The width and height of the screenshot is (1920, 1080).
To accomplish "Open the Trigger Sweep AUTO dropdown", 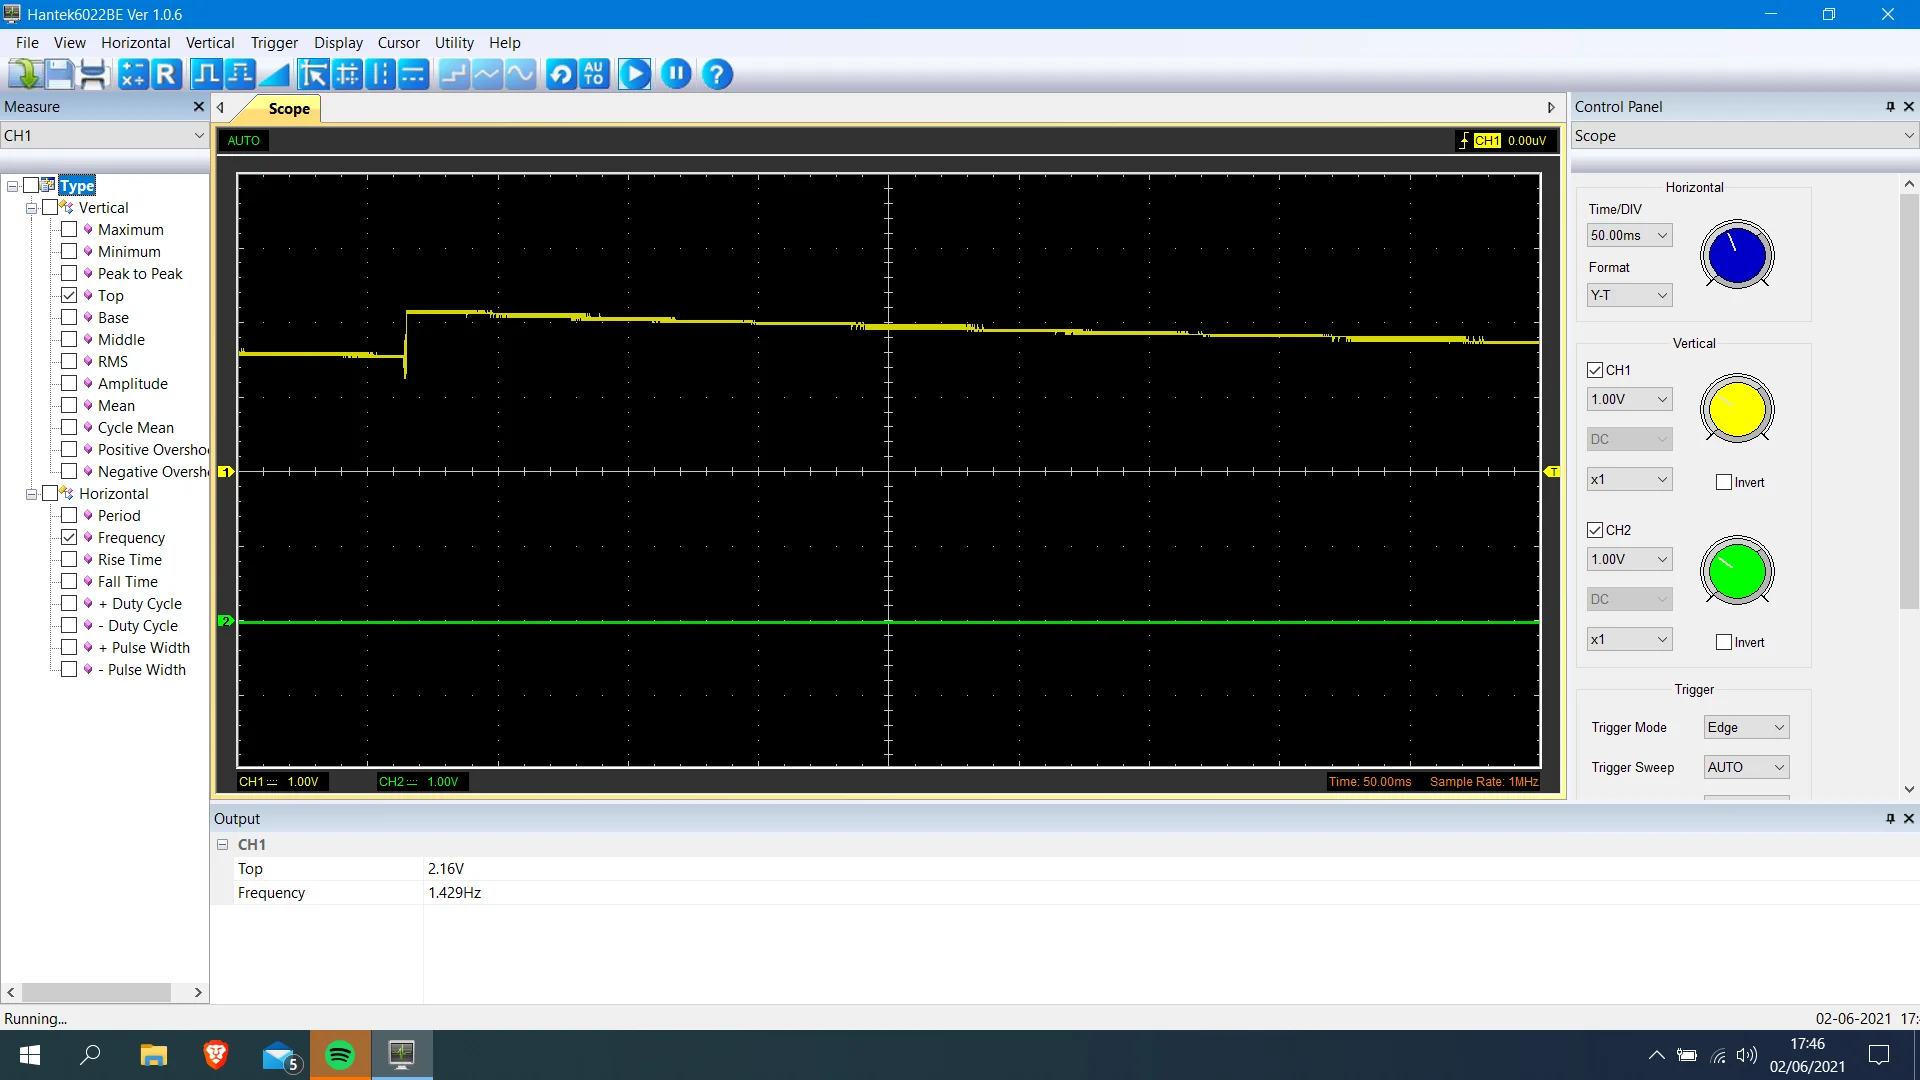I will coord(1746,767).
